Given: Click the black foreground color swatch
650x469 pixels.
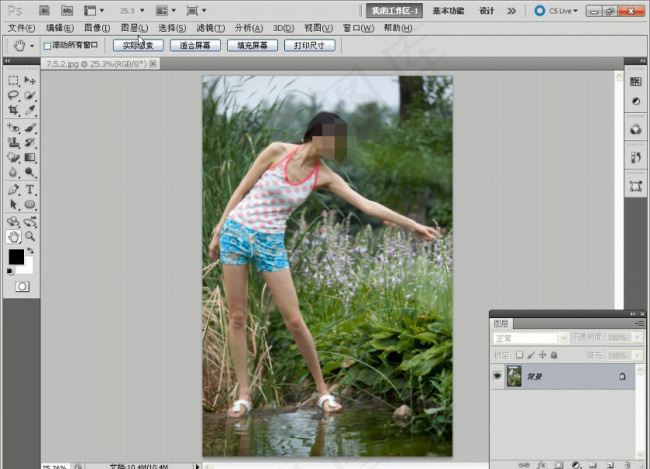Looking at the screenshot, I should [x=16, y=256].
